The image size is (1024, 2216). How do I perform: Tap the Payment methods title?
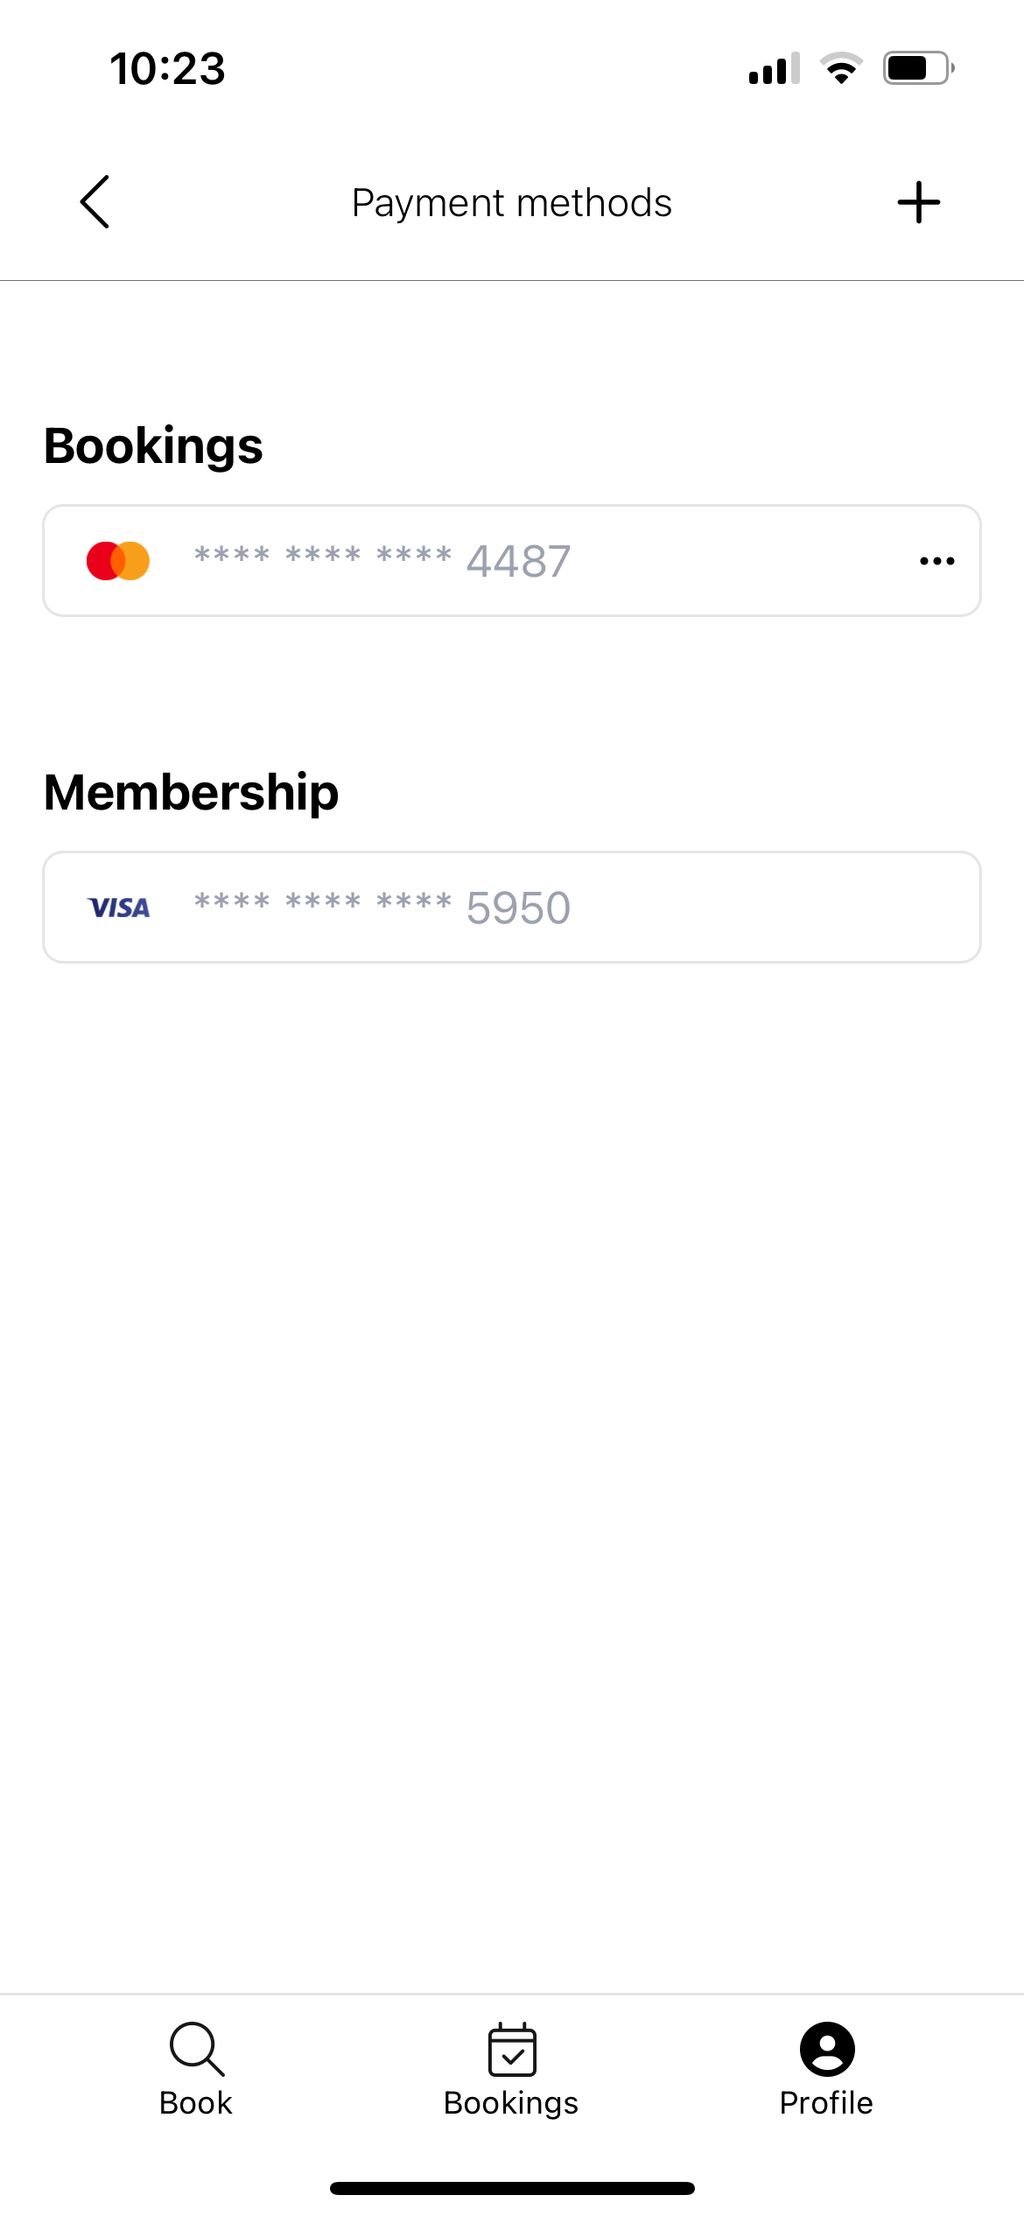[x=512, y=203]
